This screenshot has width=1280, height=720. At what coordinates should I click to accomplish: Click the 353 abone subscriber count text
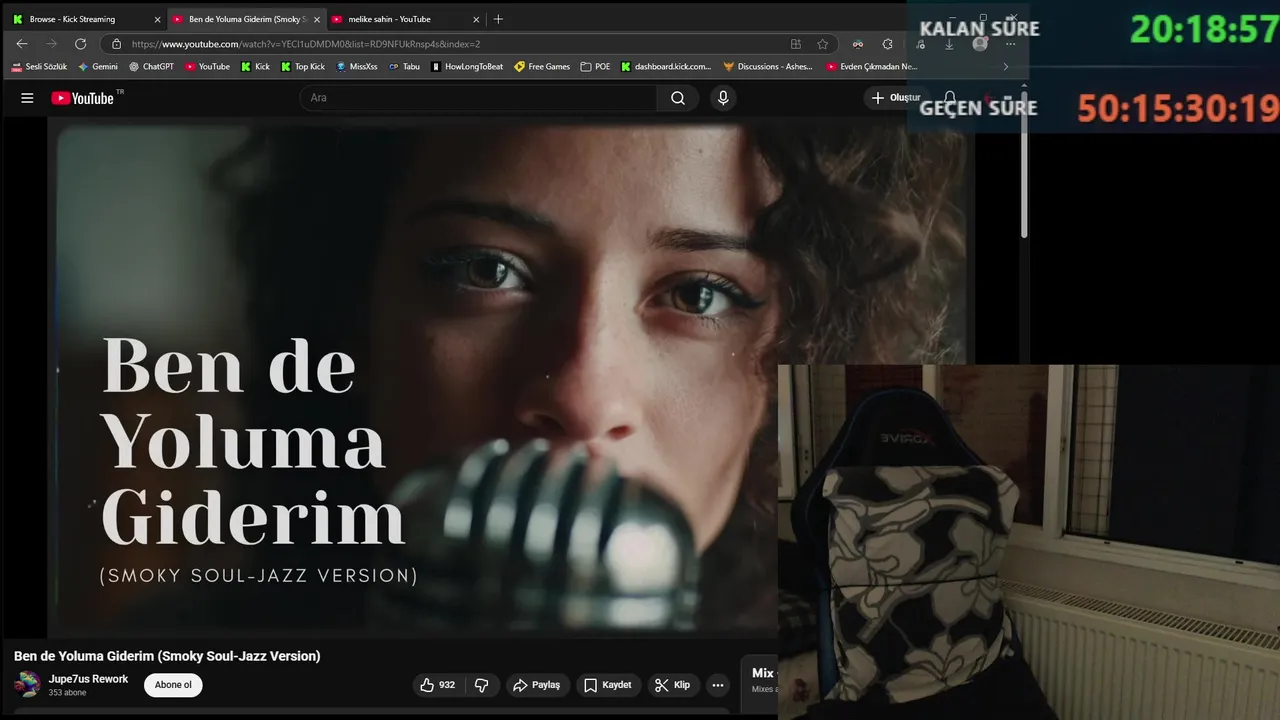[68, 693]
